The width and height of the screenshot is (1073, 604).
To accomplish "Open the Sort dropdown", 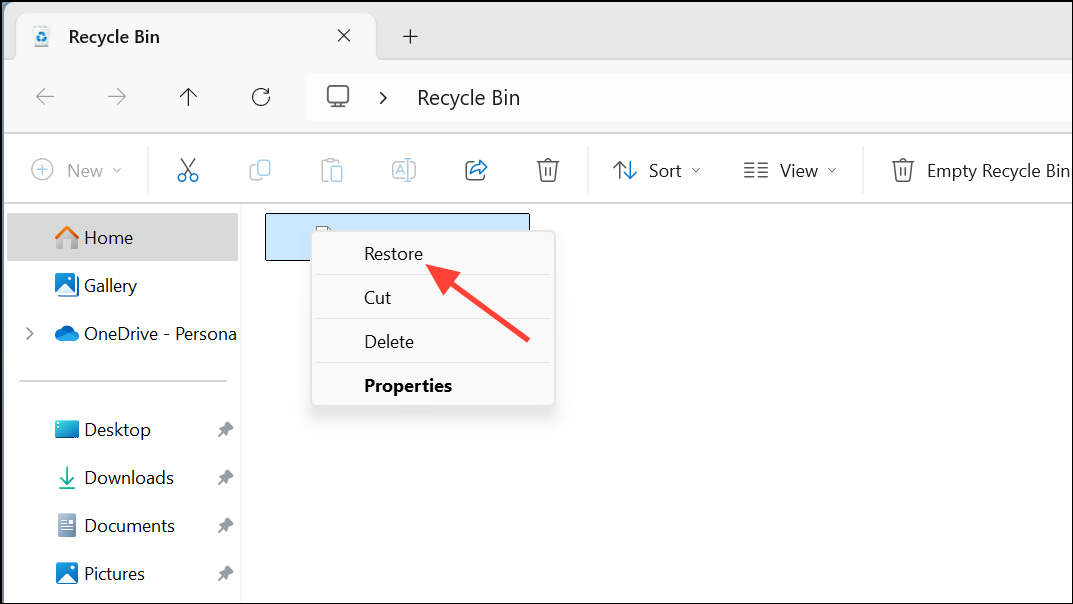I will [x=656, y=170].
